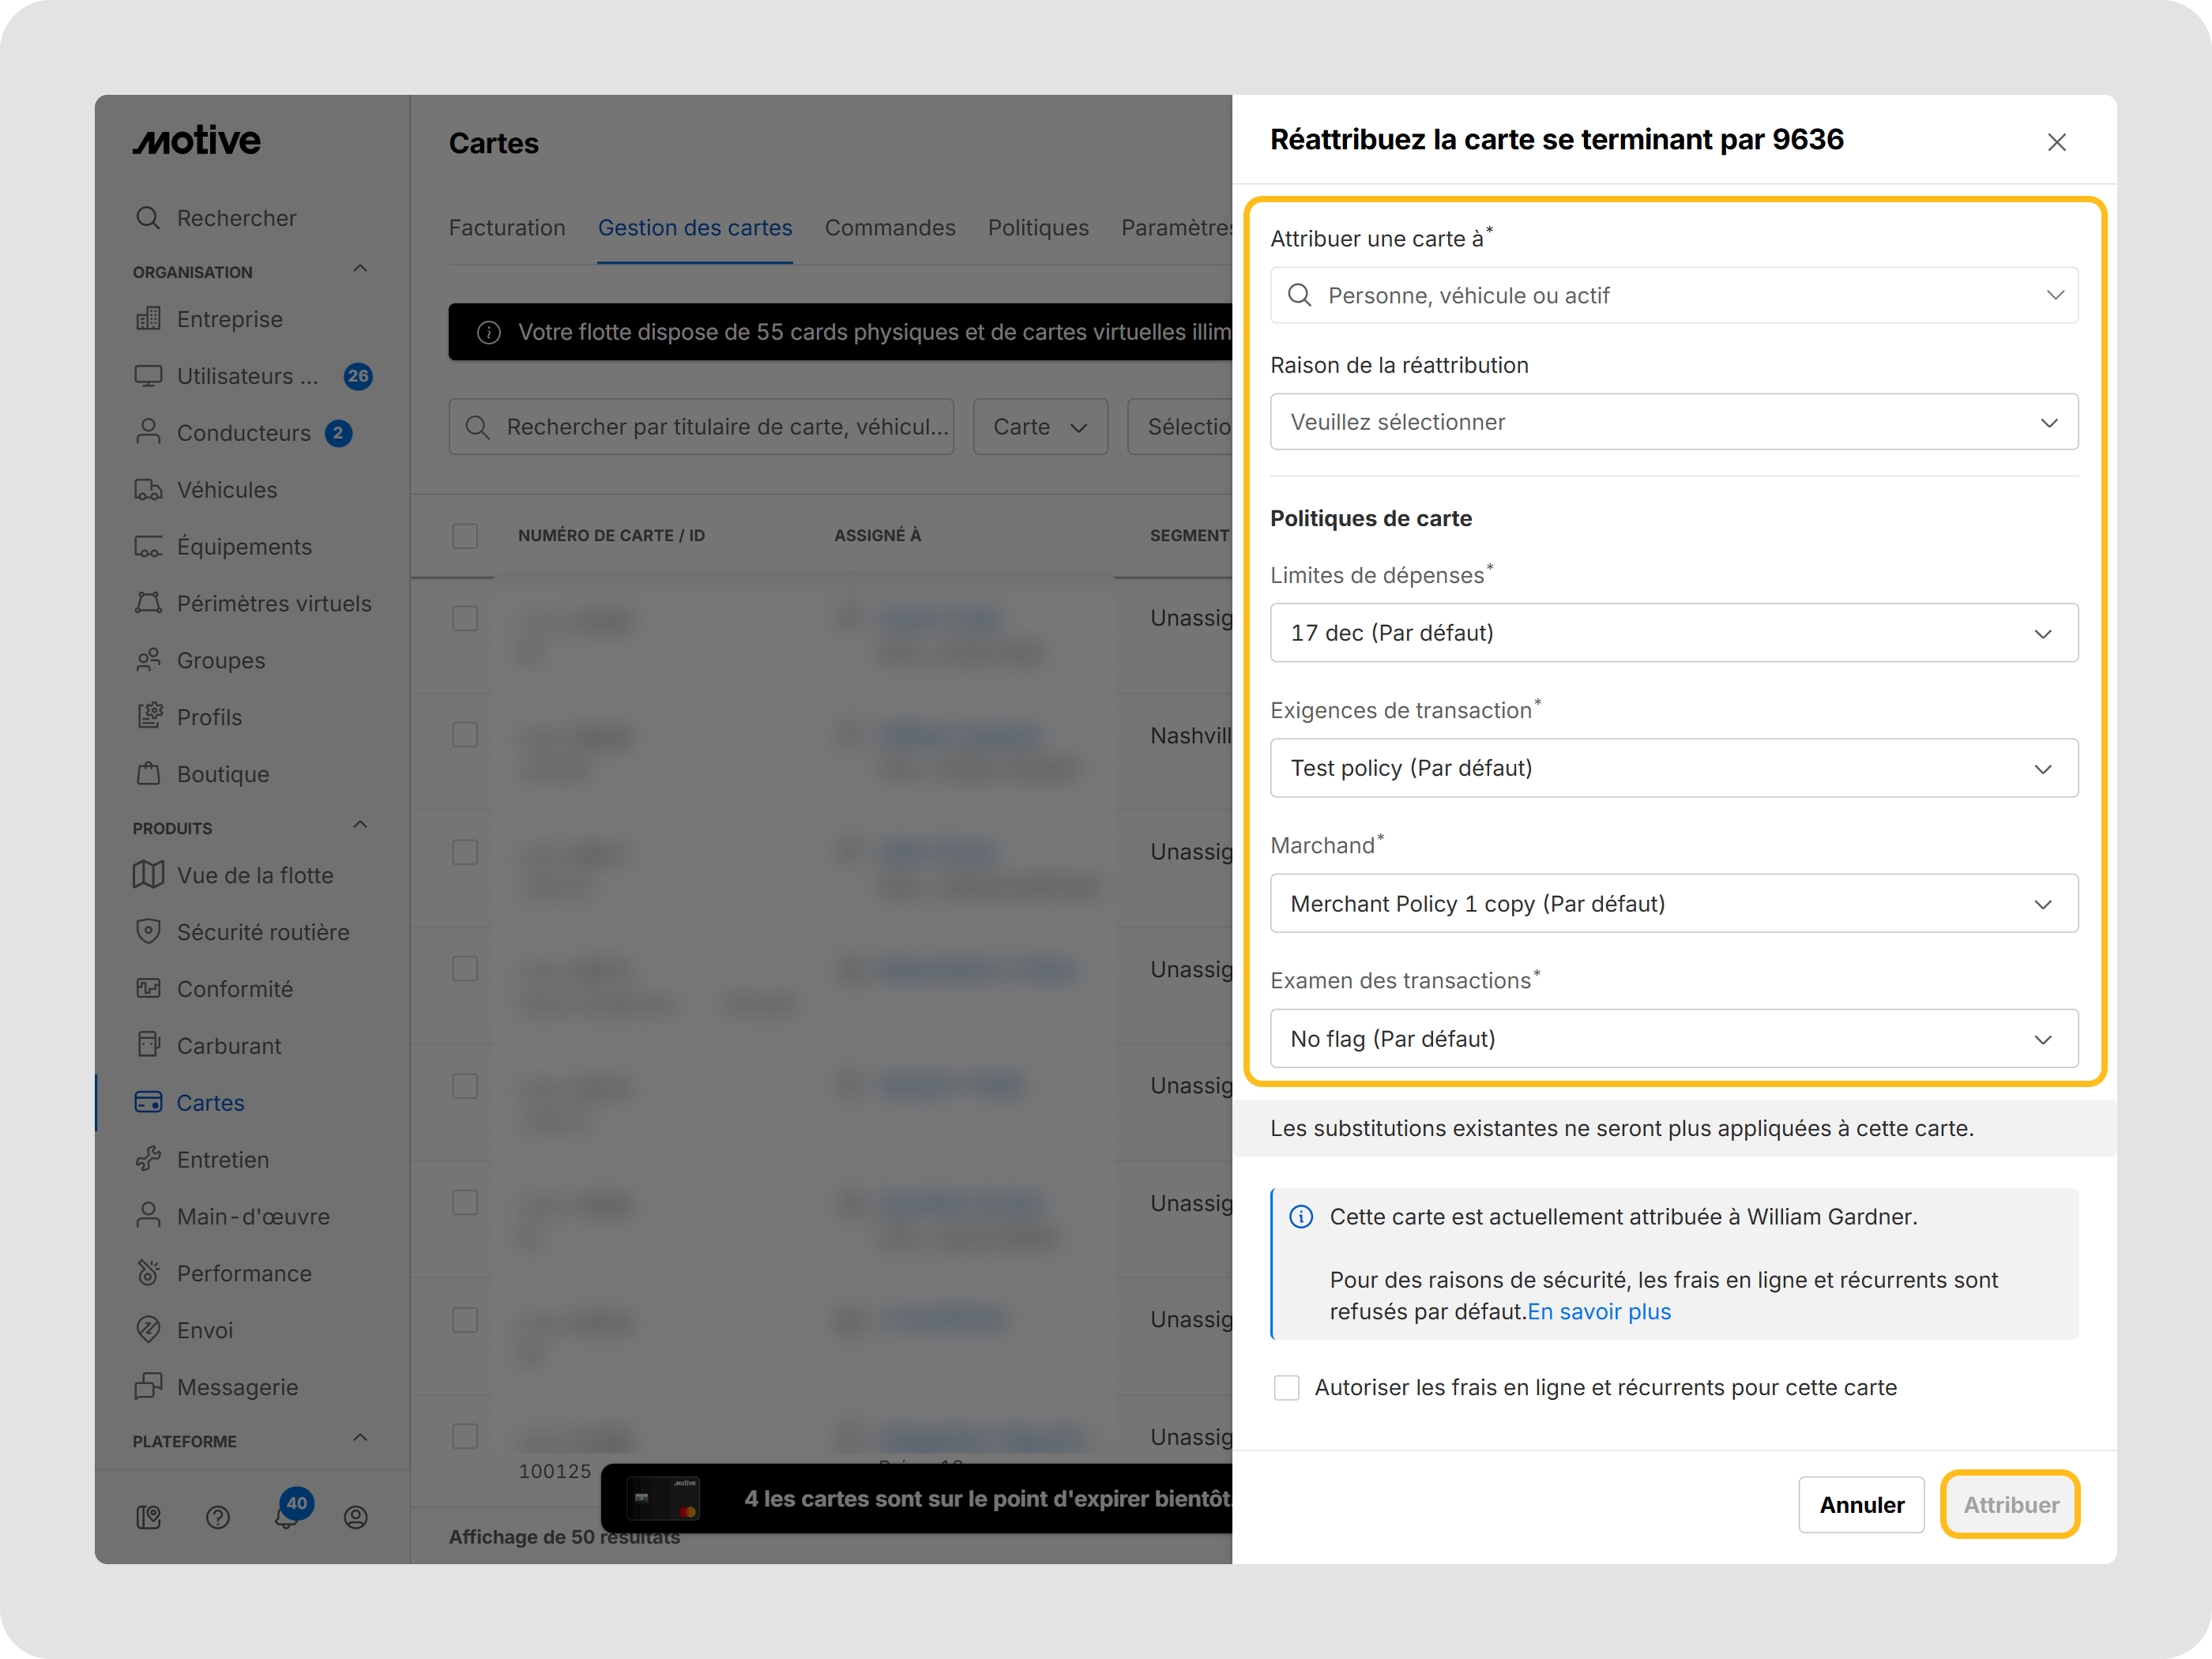Image resolution: width=2212 pixels, height=1659 pixels.
Task: Collapse the PRODUITS section
Action: (360, 825)
